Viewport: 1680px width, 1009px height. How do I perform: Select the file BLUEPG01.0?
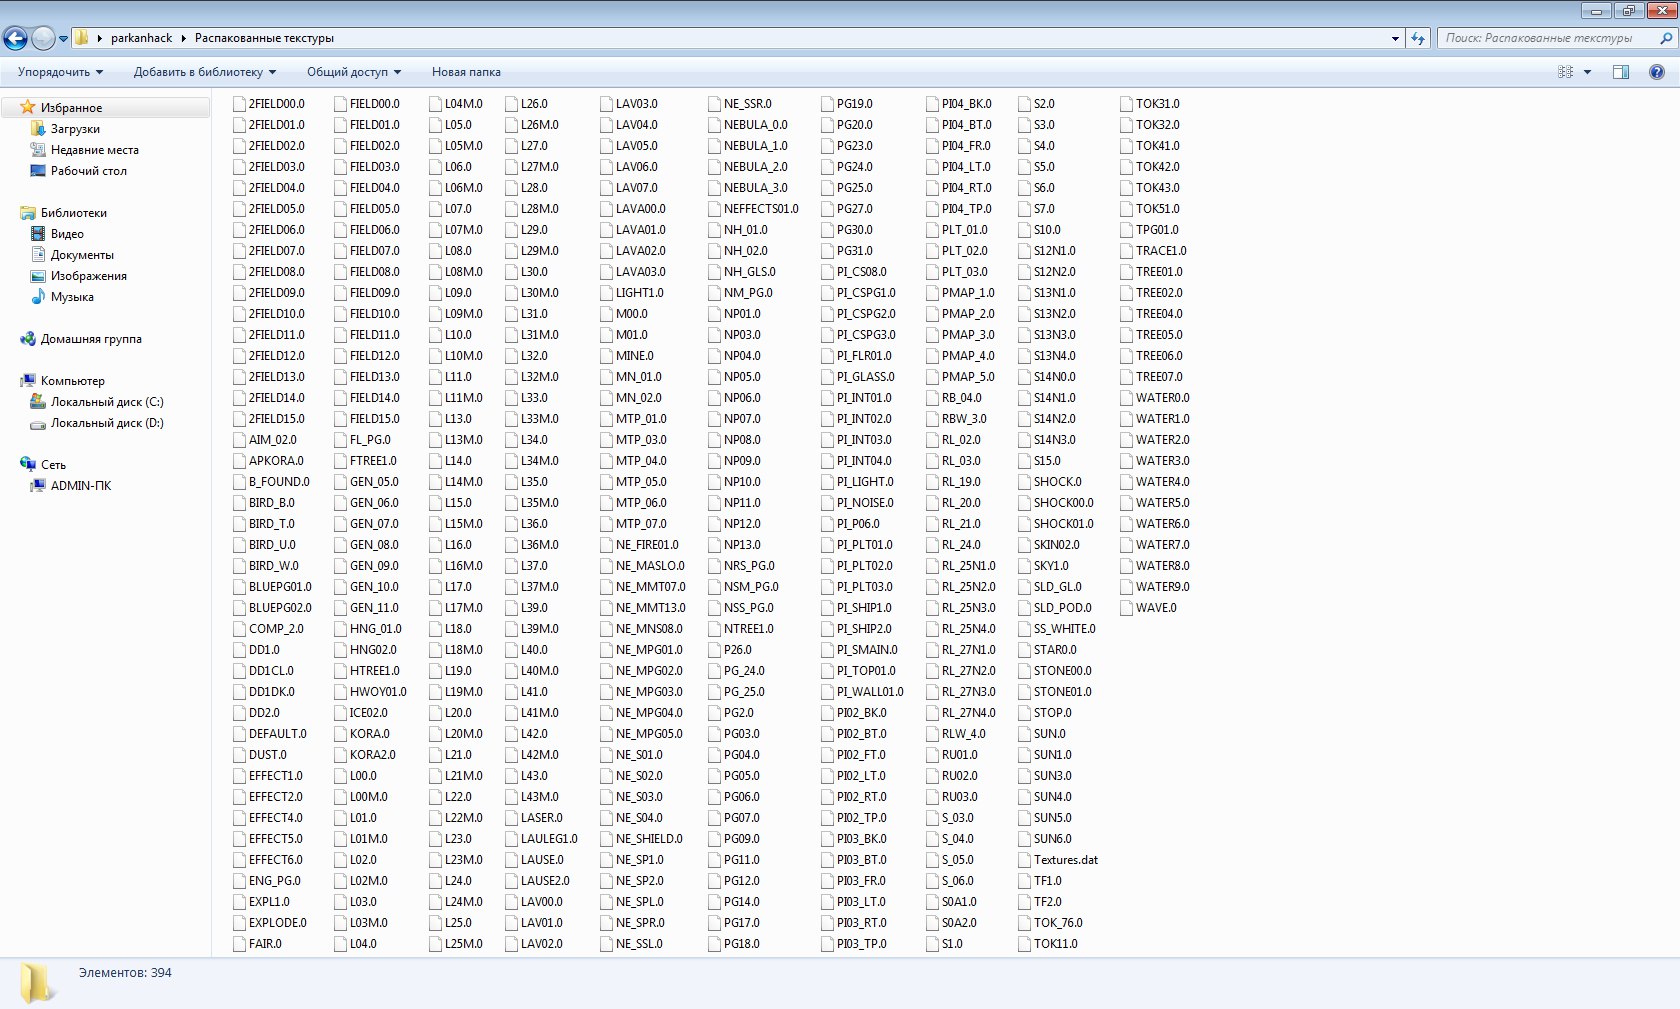tap(272, 587)
